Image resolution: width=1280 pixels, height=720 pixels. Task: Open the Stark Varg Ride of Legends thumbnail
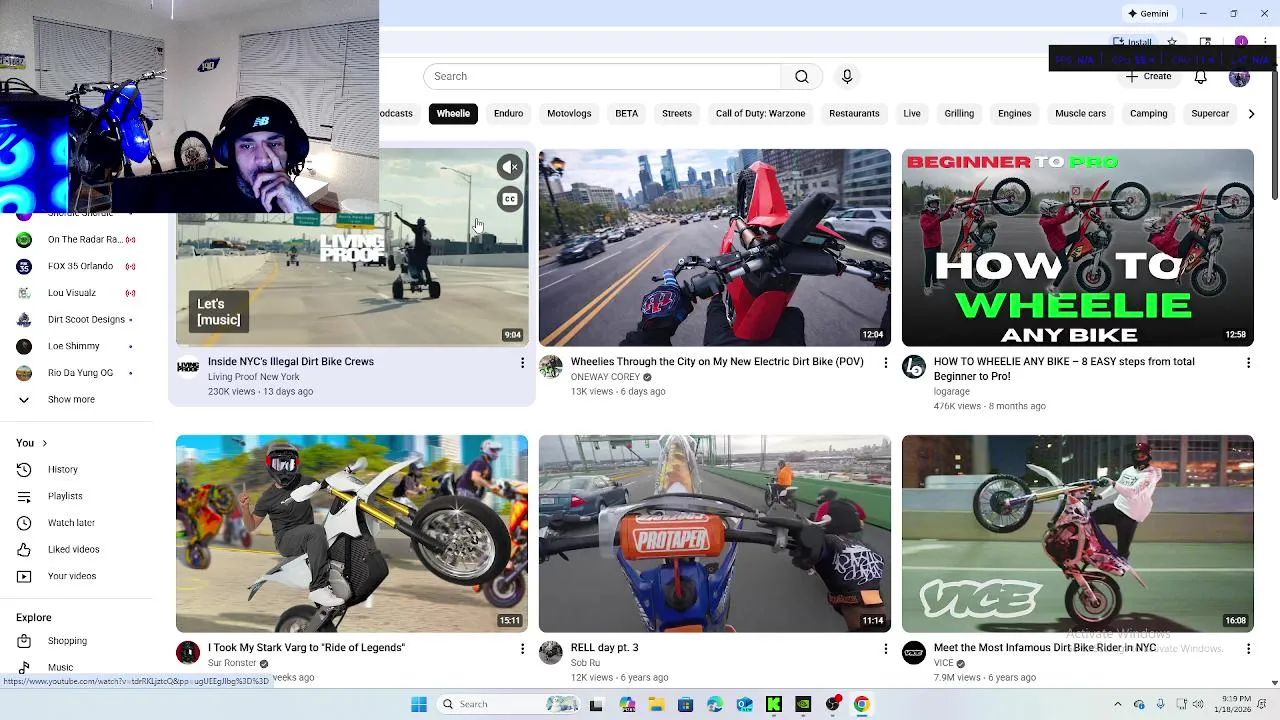tap(351, 534)
